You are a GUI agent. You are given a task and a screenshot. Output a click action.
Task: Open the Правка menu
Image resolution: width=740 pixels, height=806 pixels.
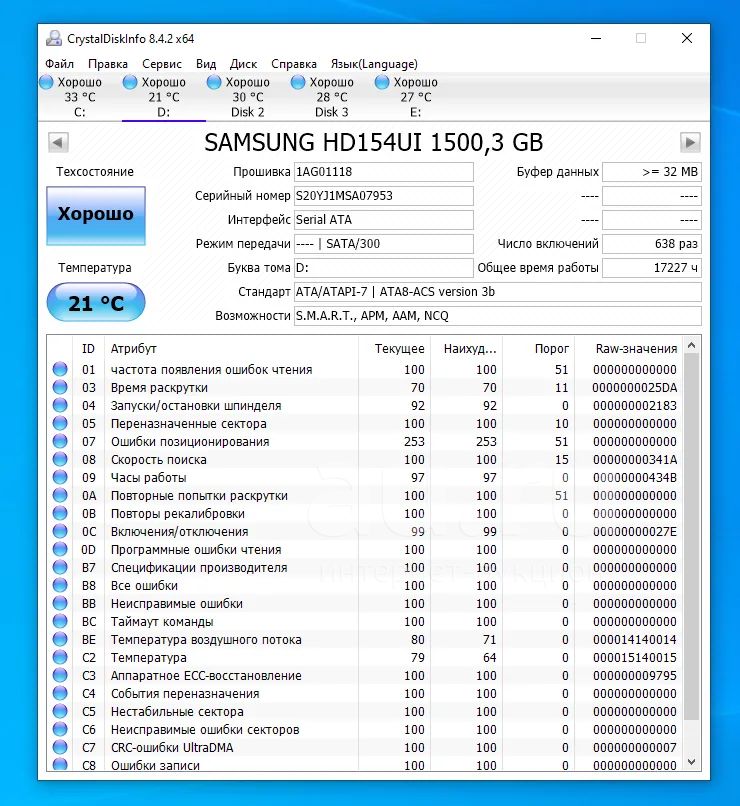coord(108,64)
